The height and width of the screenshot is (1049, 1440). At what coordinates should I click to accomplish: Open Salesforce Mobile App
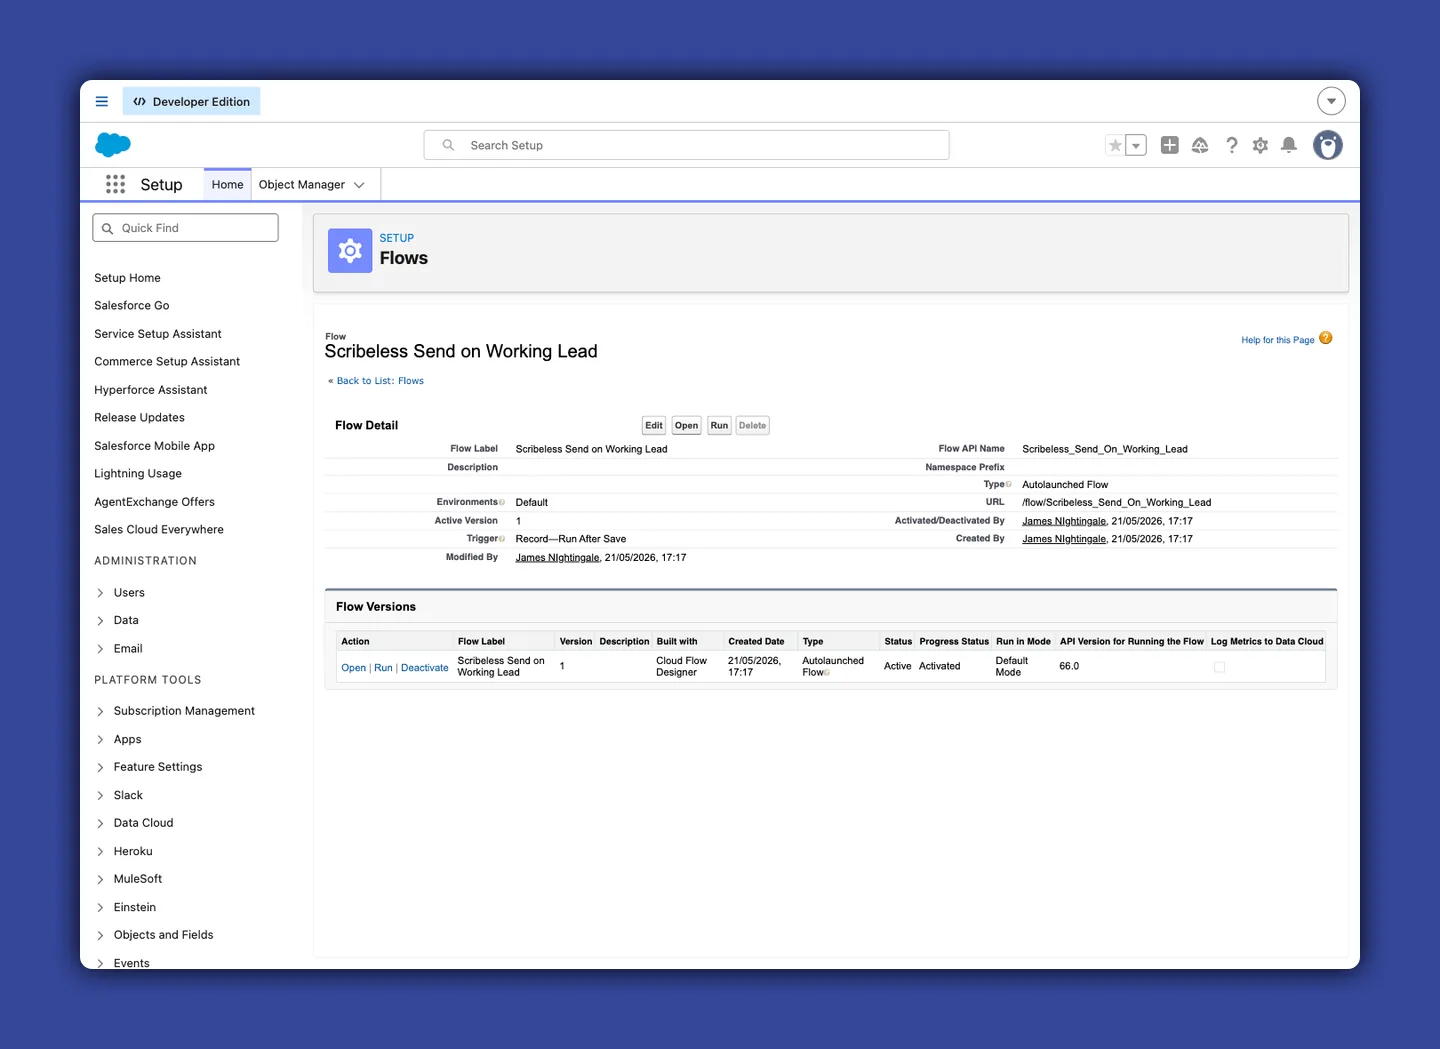click(154, 446)
